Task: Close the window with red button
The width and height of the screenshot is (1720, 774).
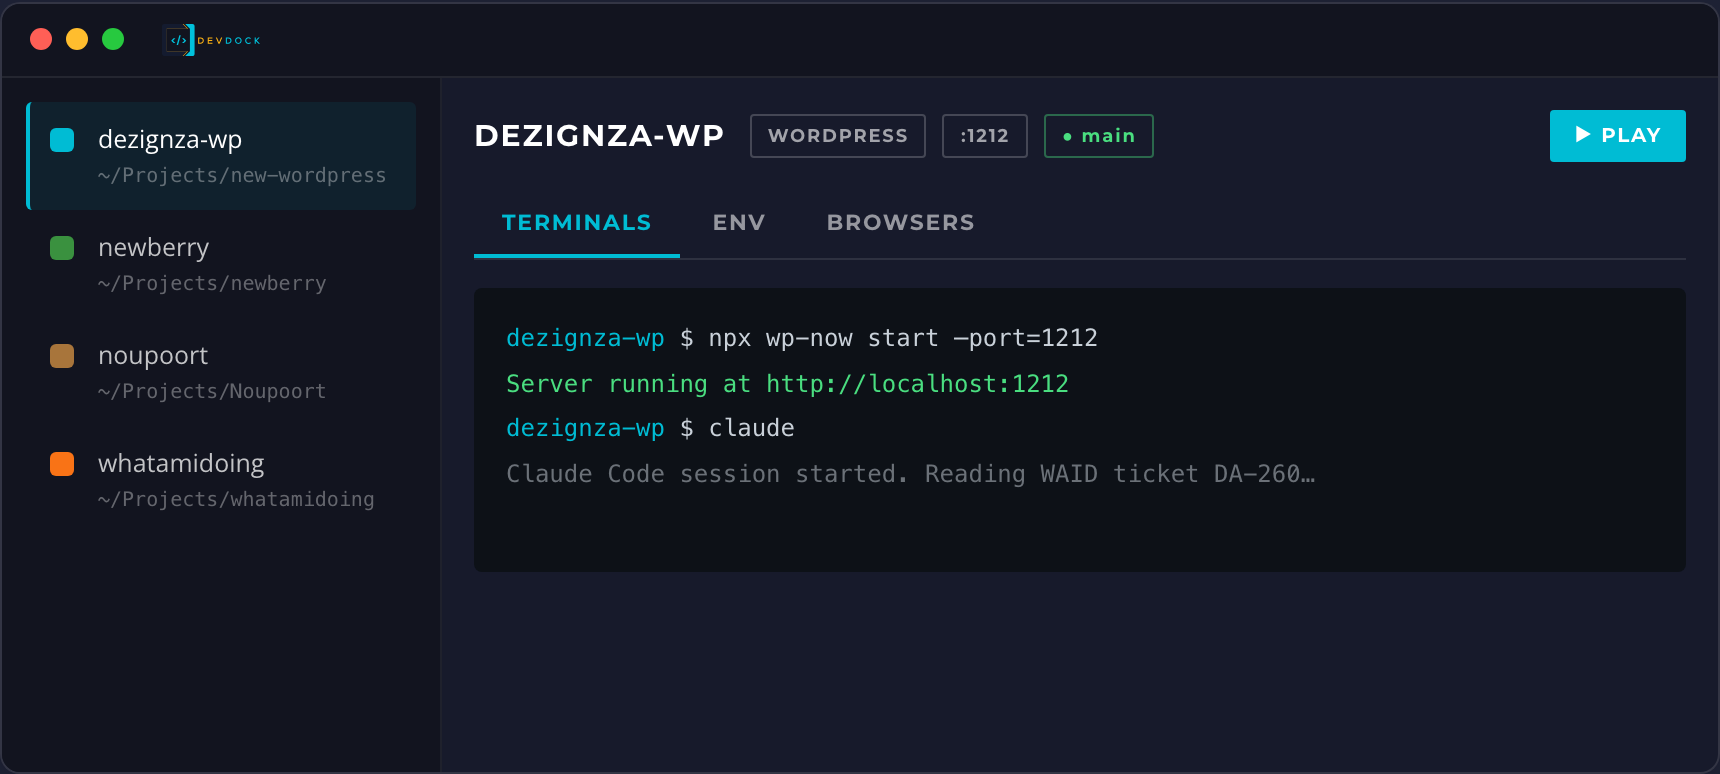Action: (x=41, y=39)
